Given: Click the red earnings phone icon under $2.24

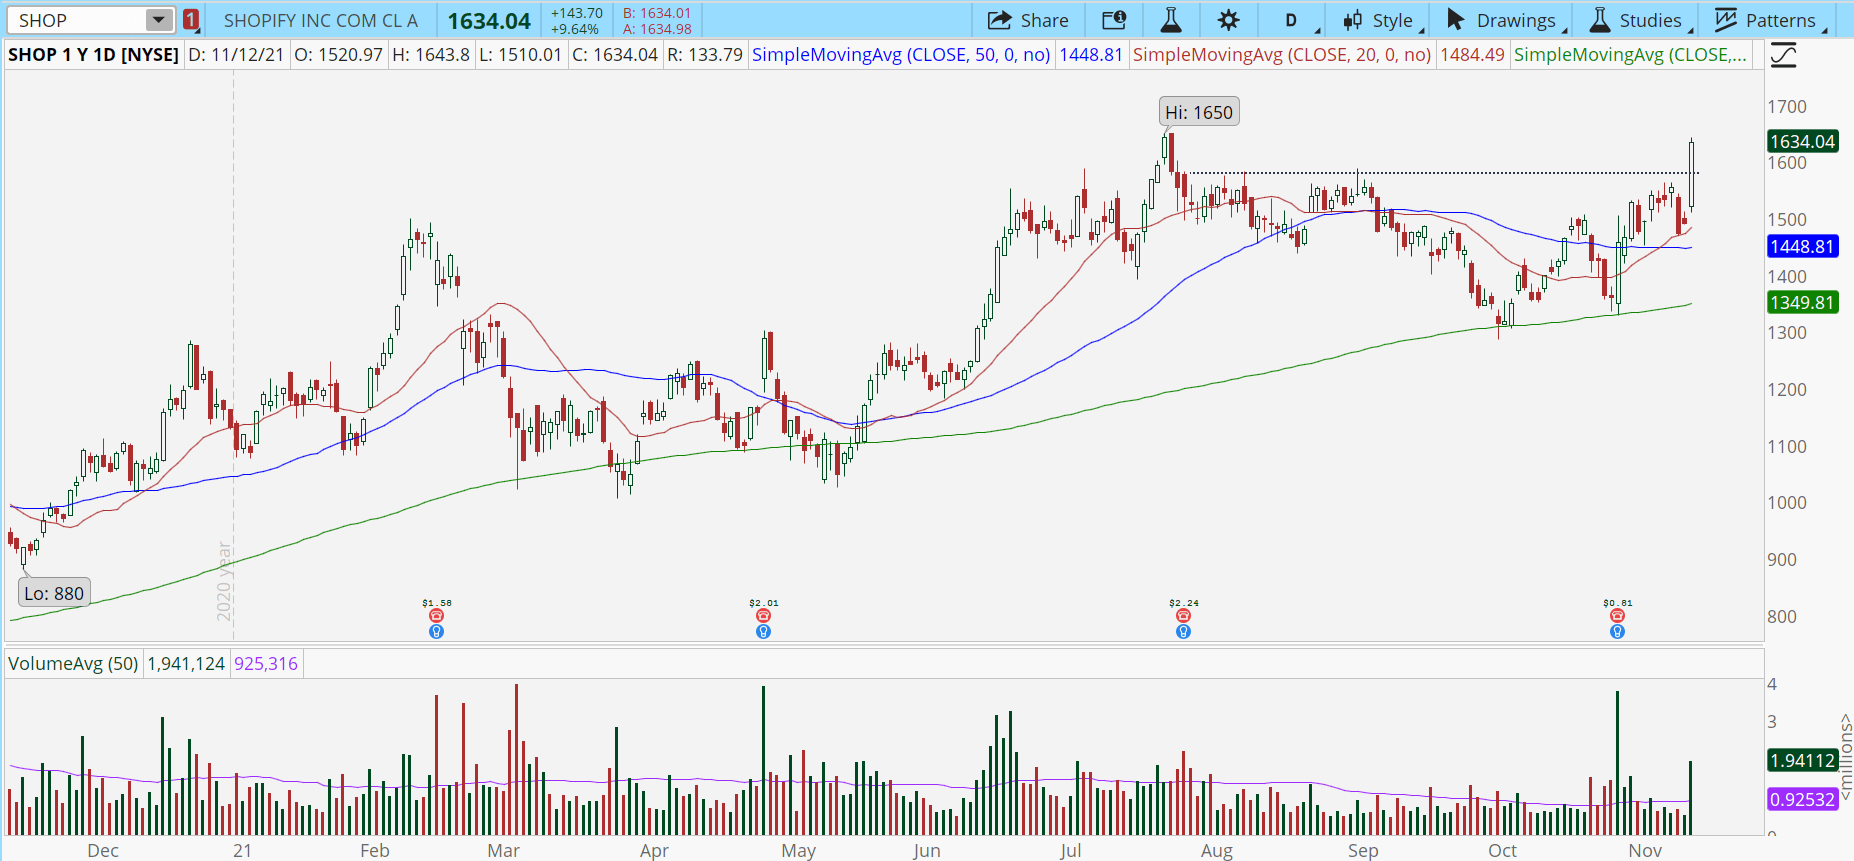Looking at the screenshot, I should 1183,616.
